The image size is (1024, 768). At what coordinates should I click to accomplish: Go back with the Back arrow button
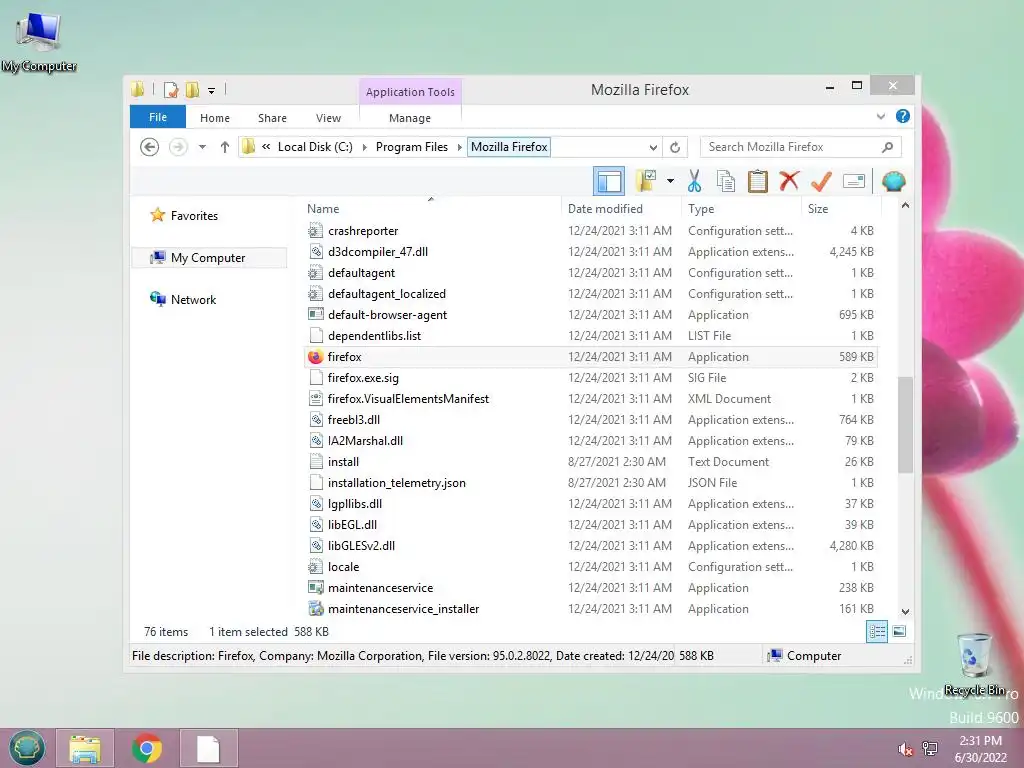(x=150, y=147)
